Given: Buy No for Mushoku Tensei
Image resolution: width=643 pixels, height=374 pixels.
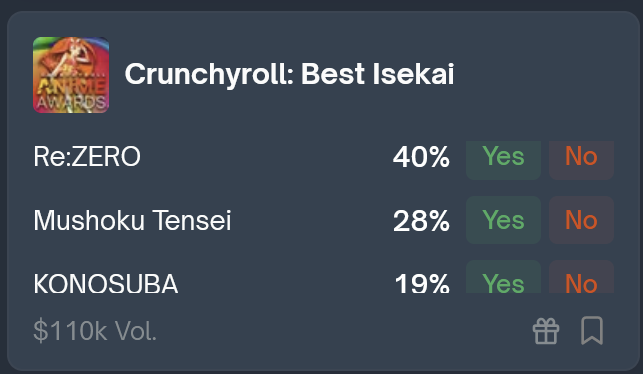Looking at the screenshot, I should (x=581, y=220).
